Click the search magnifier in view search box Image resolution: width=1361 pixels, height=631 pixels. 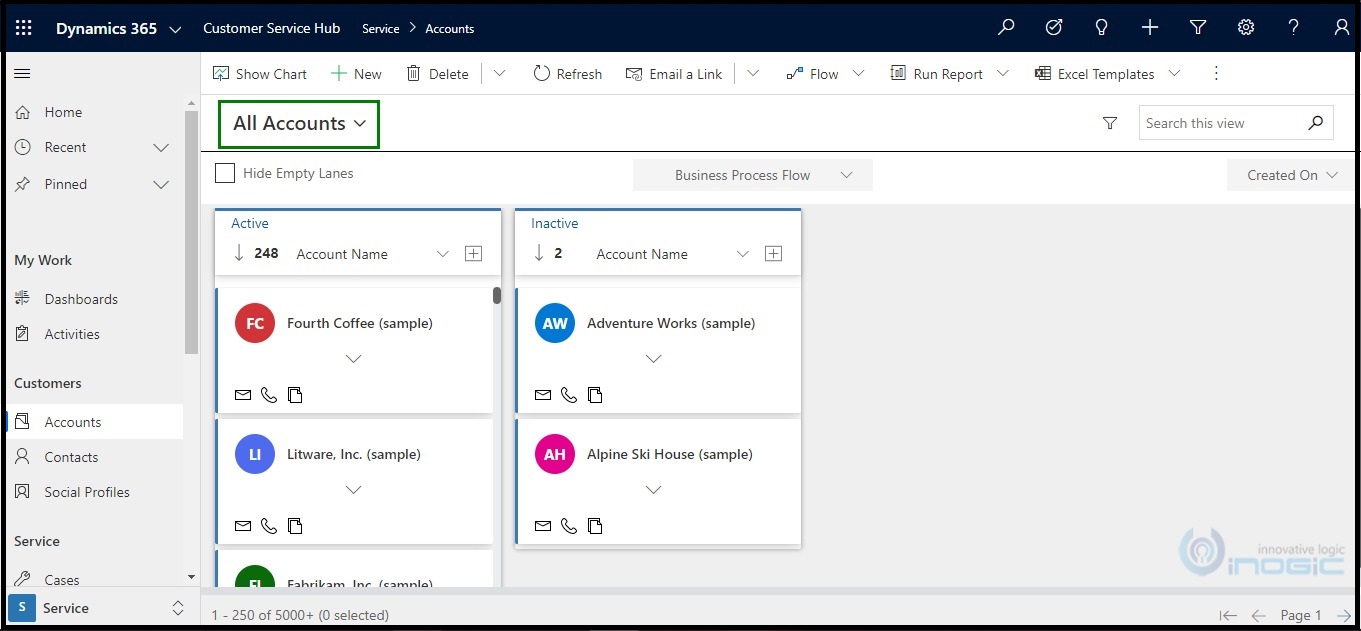point(1316,123)
